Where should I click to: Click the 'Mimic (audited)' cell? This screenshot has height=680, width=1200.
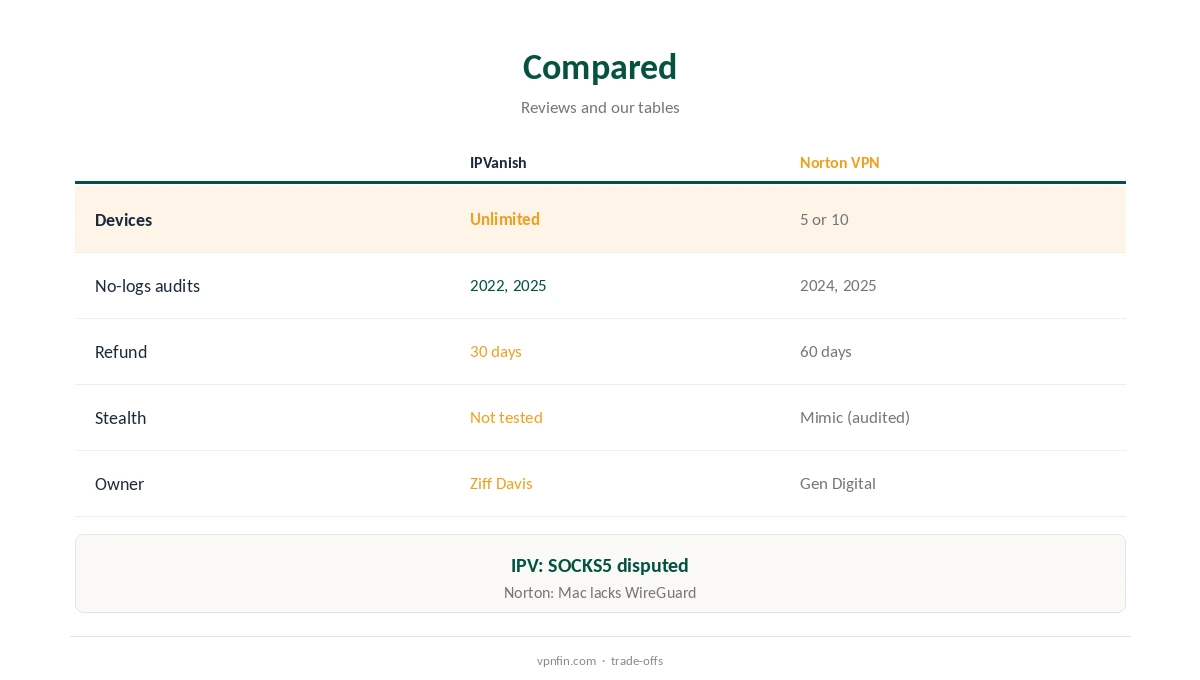(855, 417)
